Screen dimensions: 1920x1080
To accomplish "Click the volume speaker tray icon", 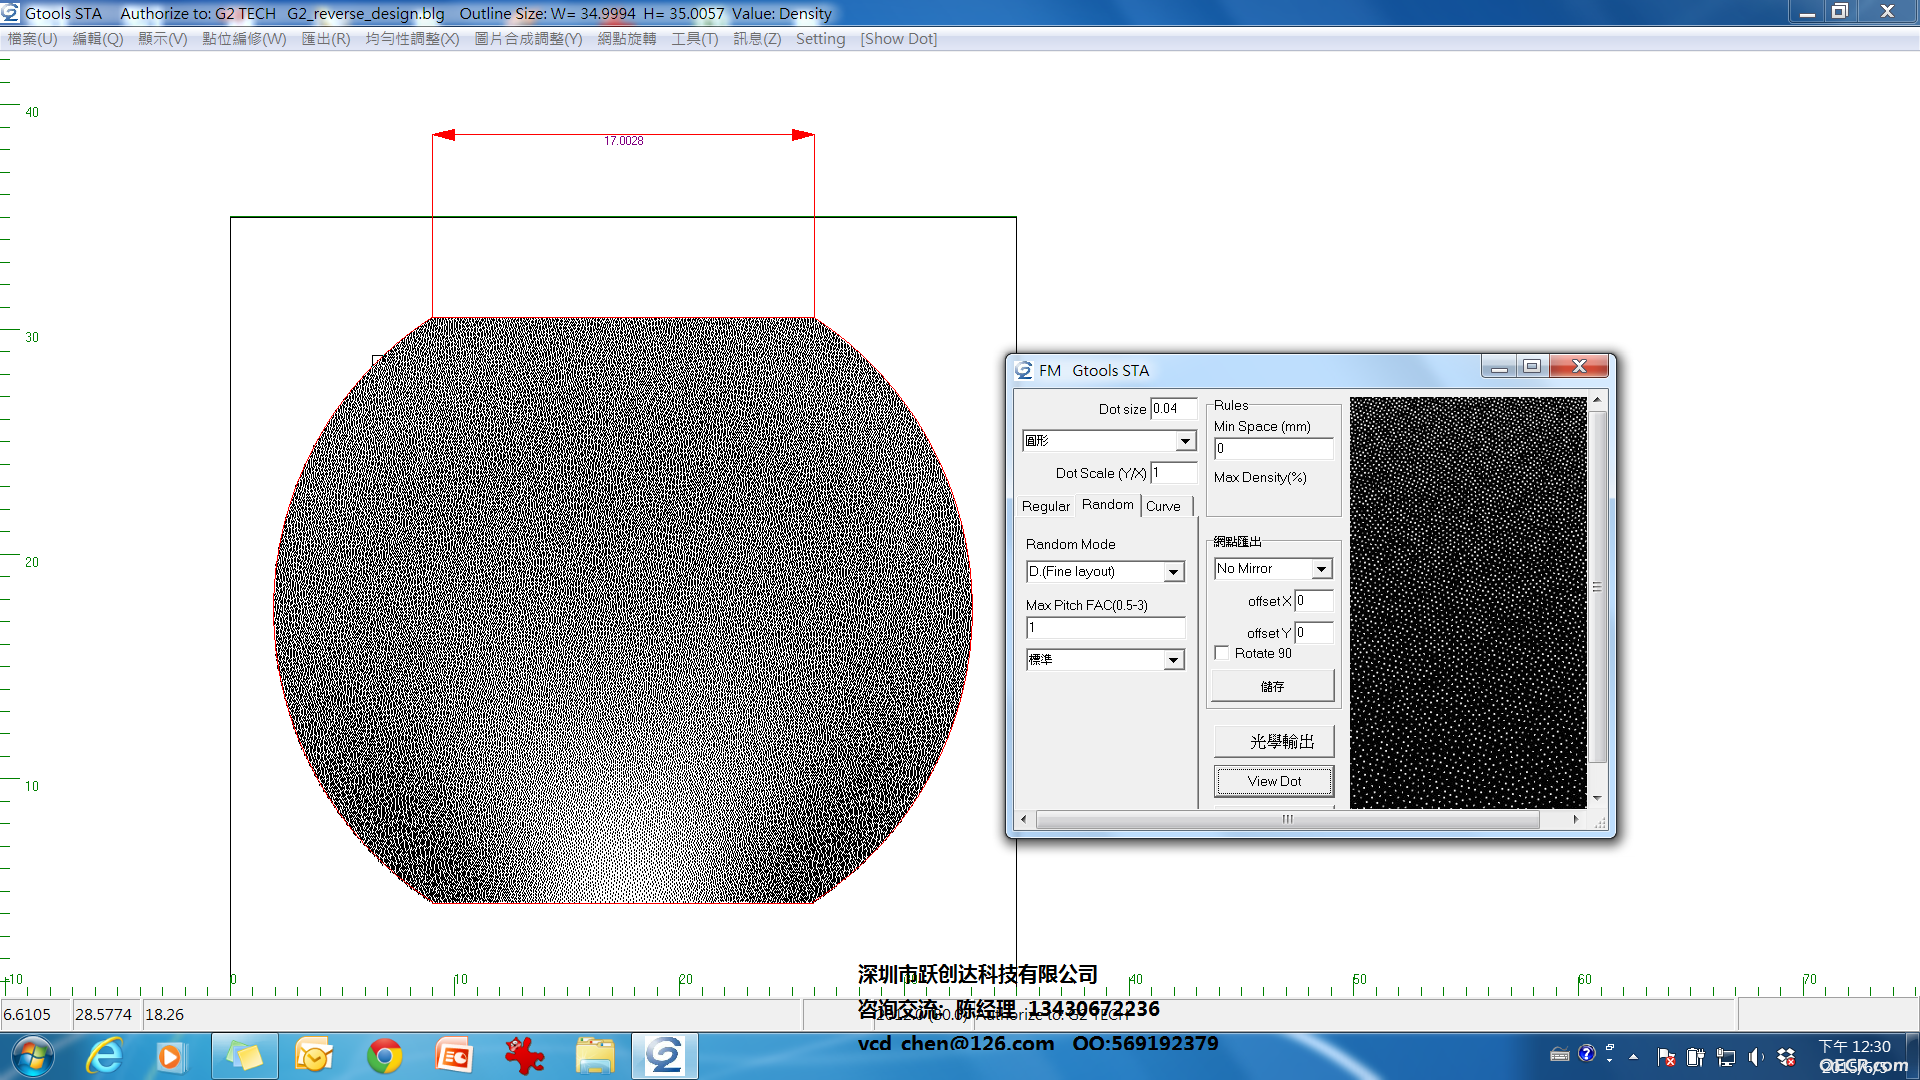I will pos(1756,1057).
